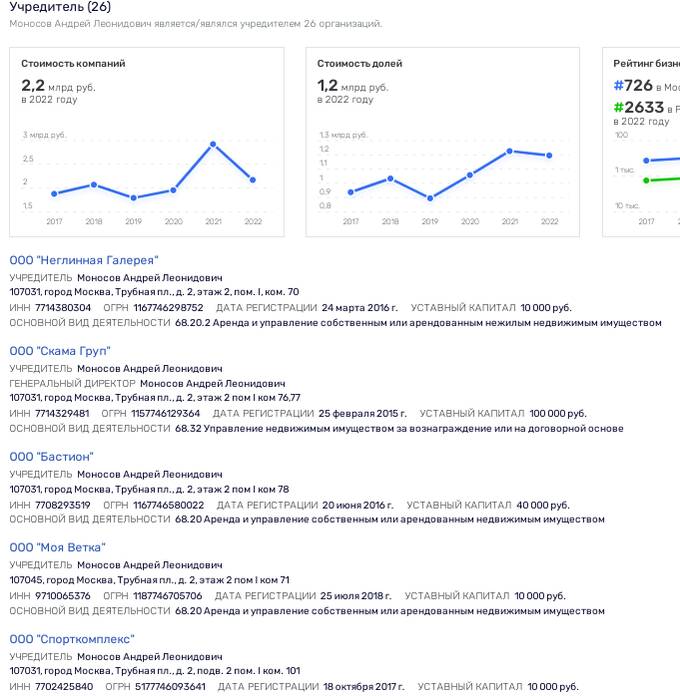
Task: Select the 2022 point on Стоимость компаний chart
Action: click(x=253, y=180)
